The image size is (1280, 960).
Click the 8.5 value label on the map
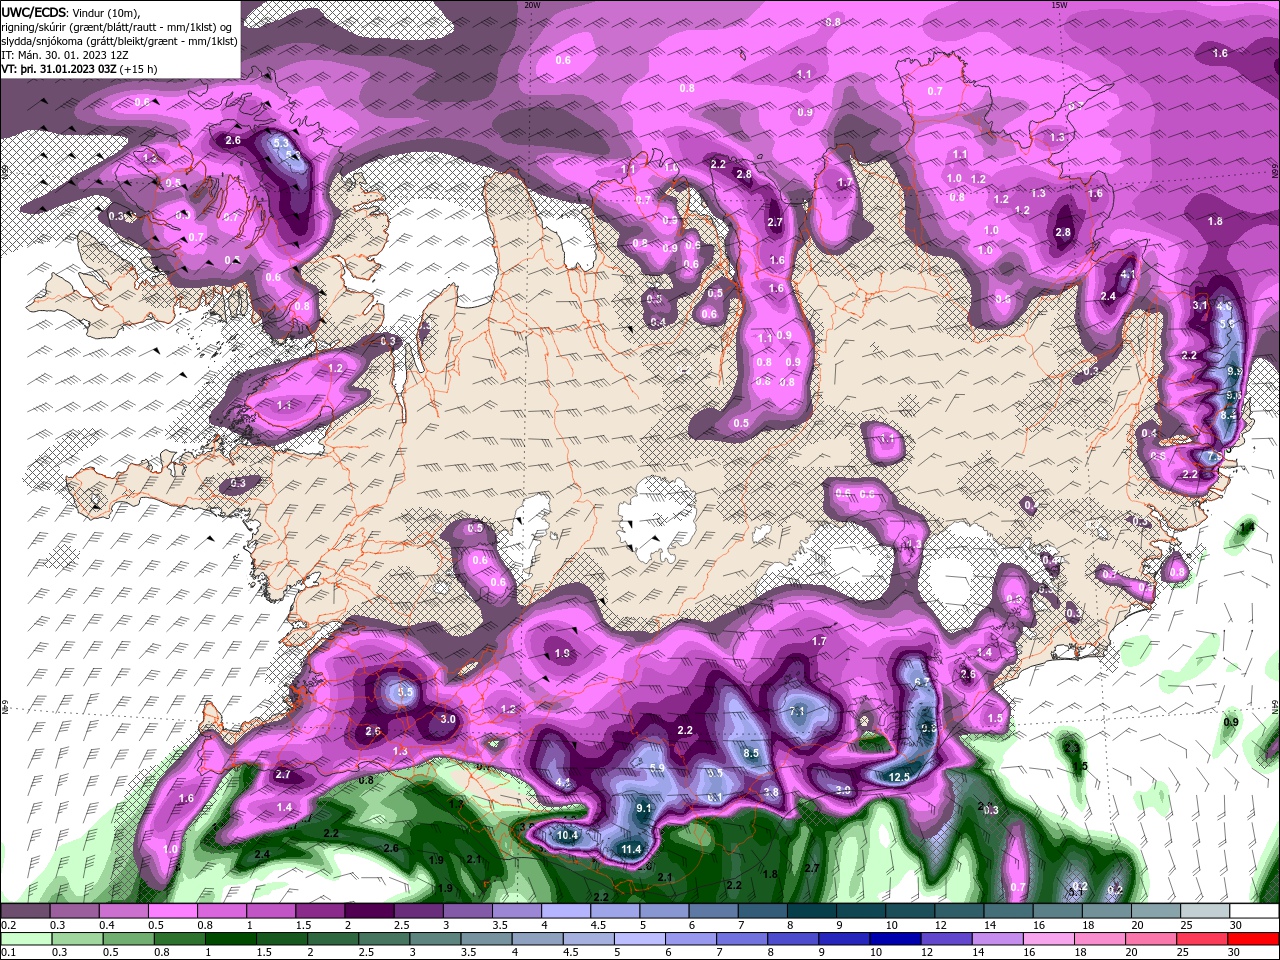coord(751,753)
